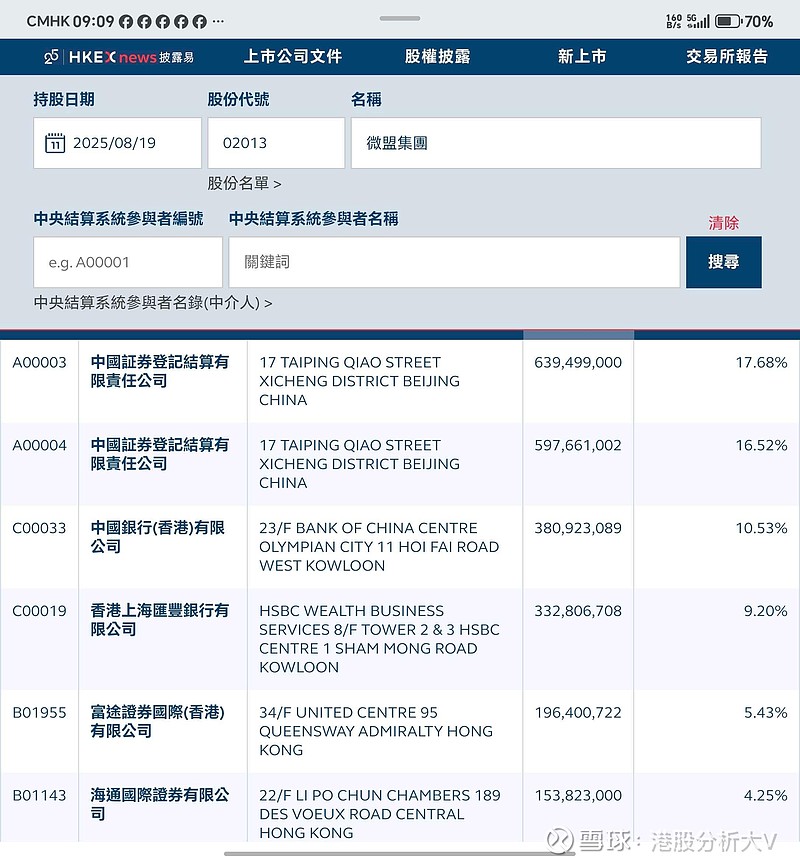800x866 pixels.
Task: Select the shareholding value 597,661,002
Action: click(x=578, y=445)
